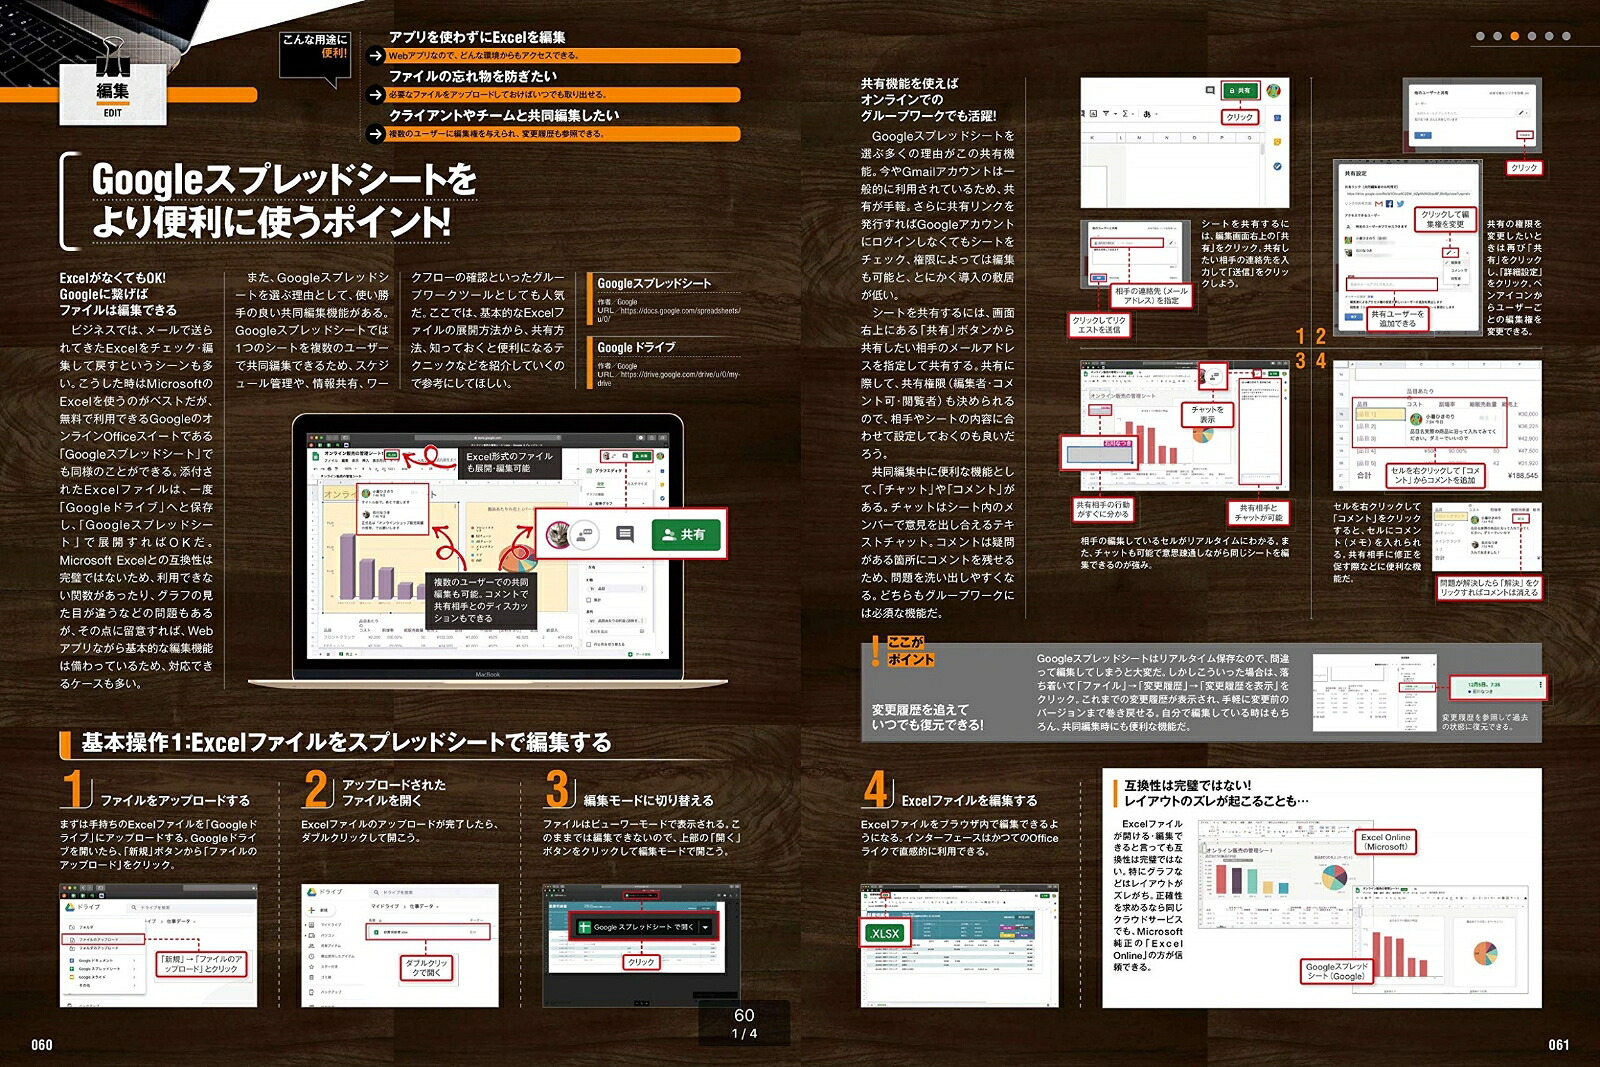Screen dimensions: 1600x1067
Task: Click the ドライブを検索 search box in step 2
Action: pos(432,892)
